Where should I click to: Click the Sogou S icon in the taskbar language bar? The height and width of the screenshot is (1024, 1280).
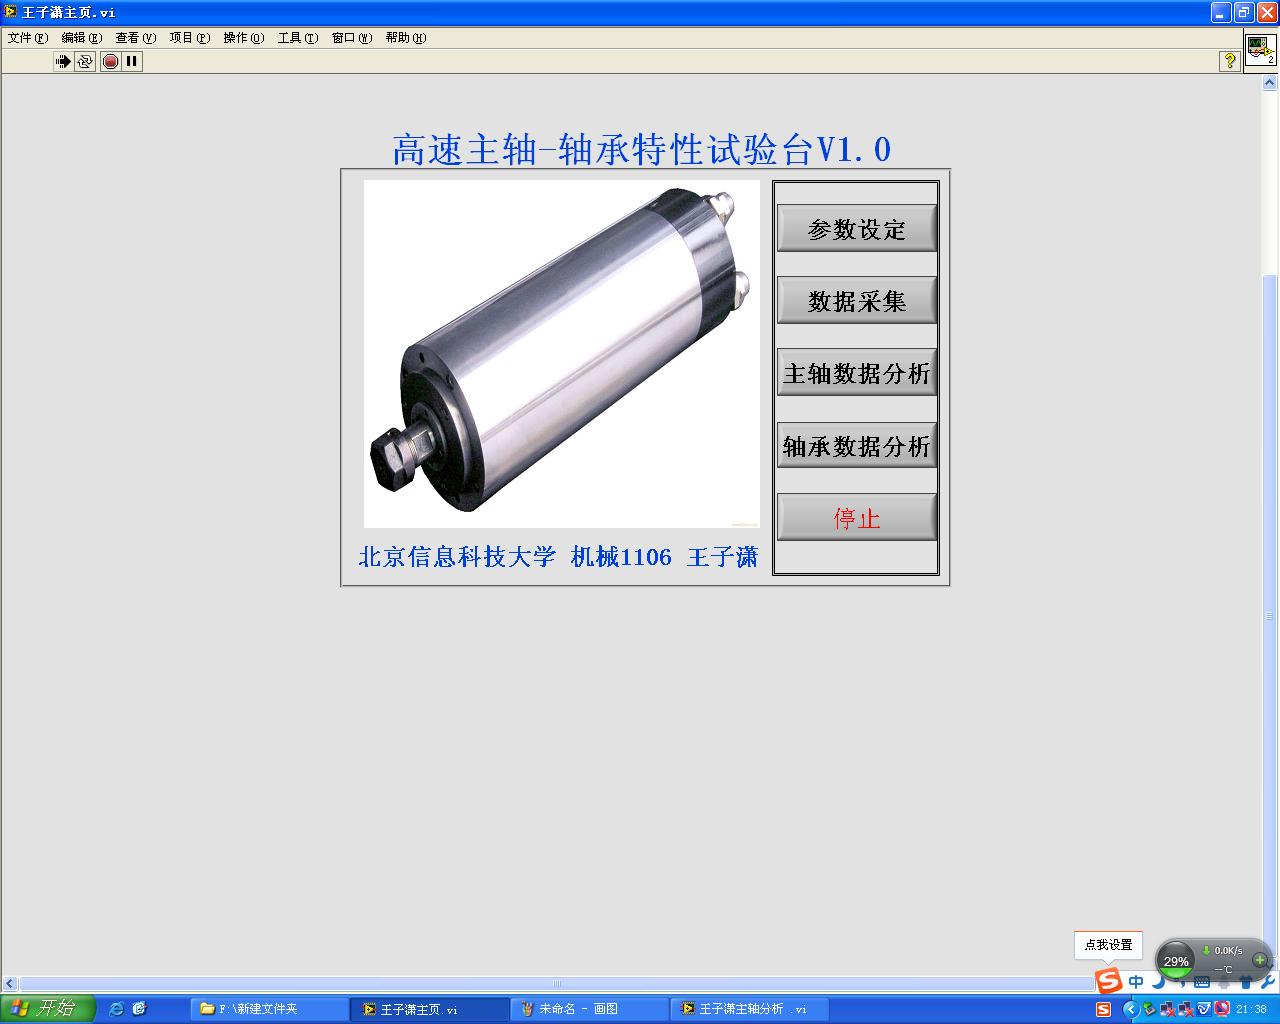1104,1010
